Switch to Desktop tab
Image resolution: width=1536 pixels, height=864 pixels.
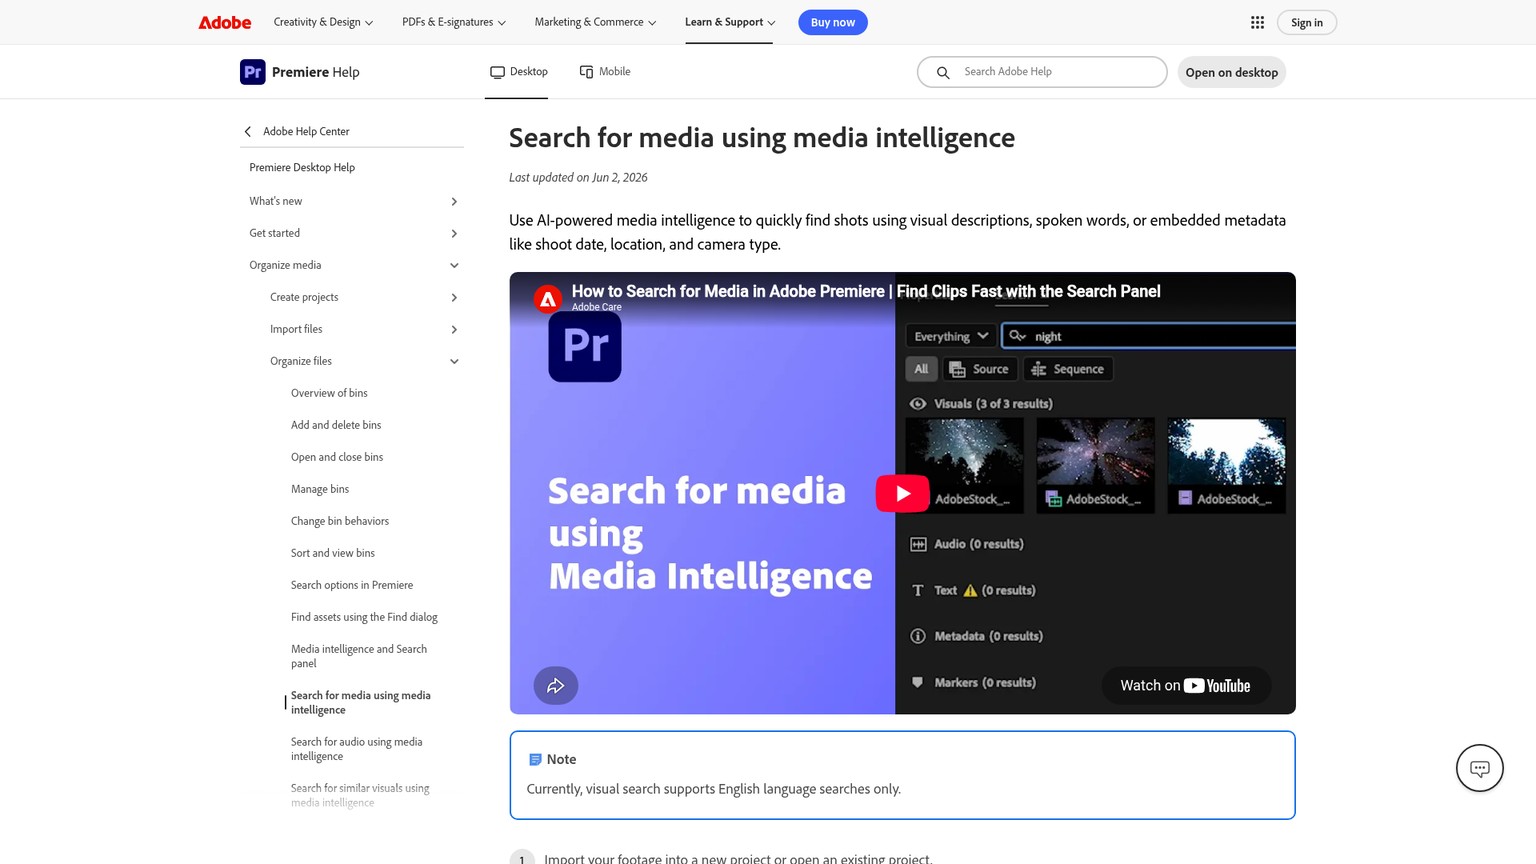tap(518, 72)
